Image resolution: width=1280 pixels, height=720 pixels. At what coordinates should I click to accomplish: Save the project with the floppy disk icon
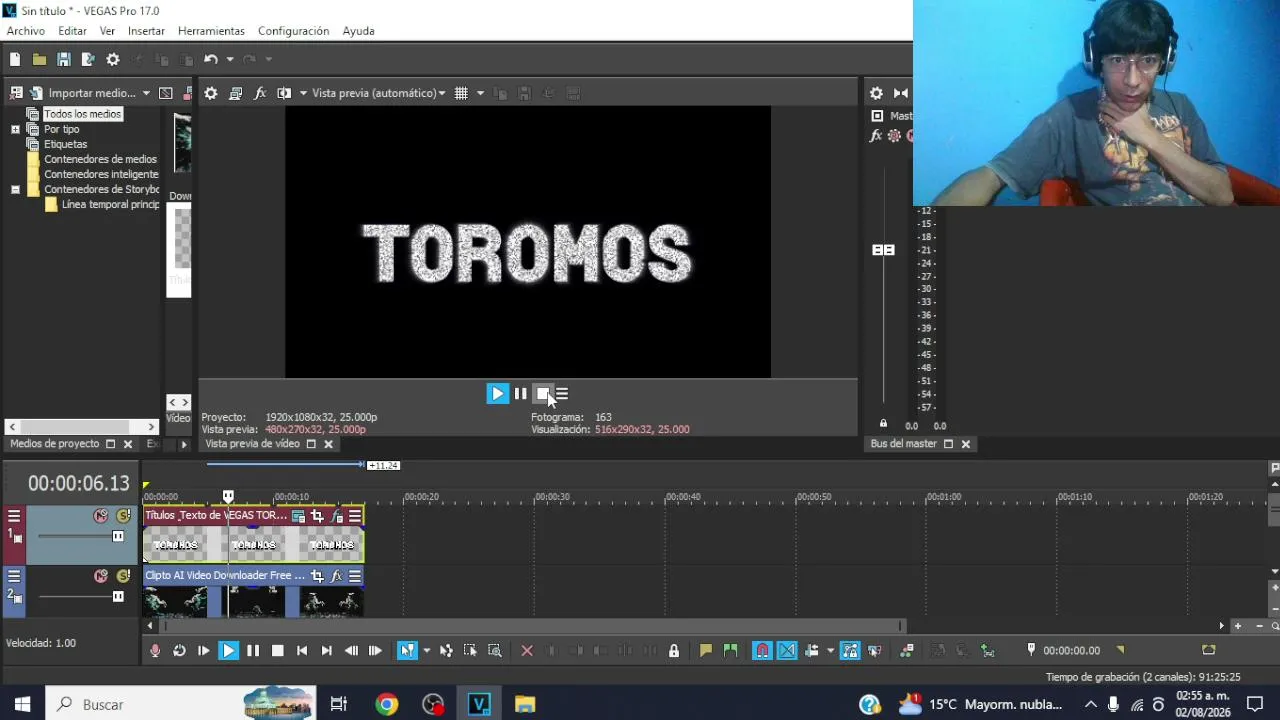tap(63, 60)
